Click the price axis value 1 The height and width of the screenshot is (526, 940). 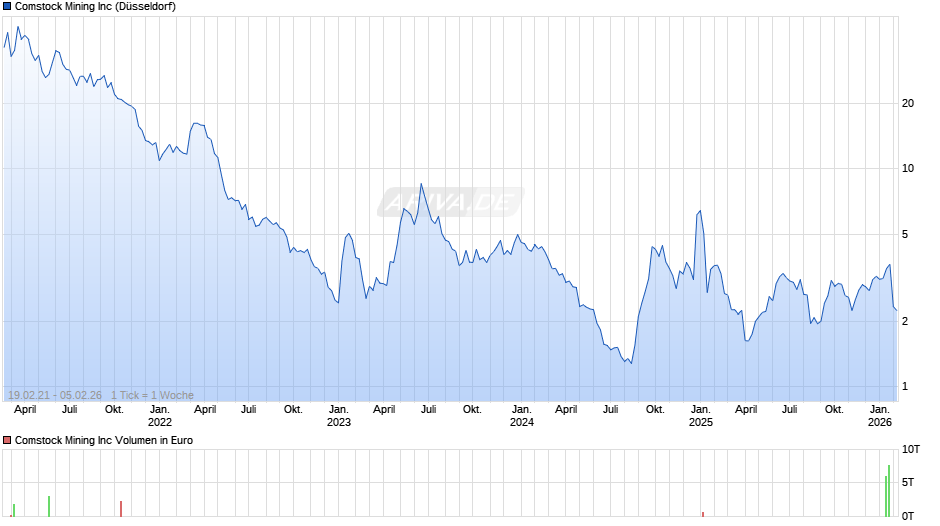pyautogui.click(x=905, y=387)
